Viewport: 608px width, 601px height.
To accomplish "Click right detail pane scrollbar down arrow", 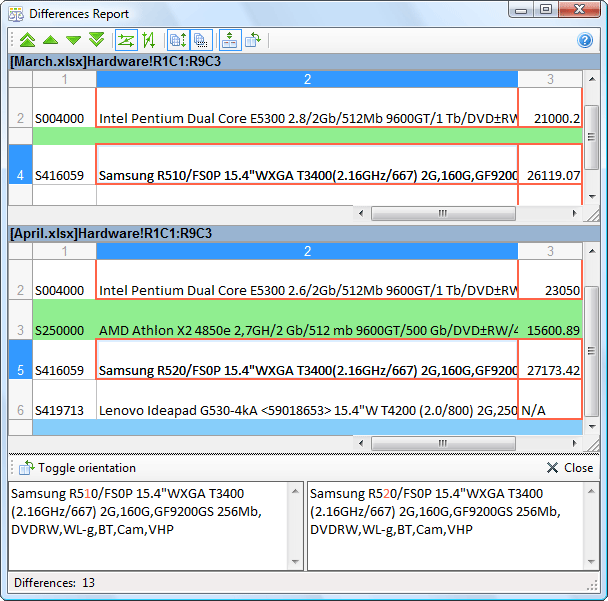I will 591,561.
